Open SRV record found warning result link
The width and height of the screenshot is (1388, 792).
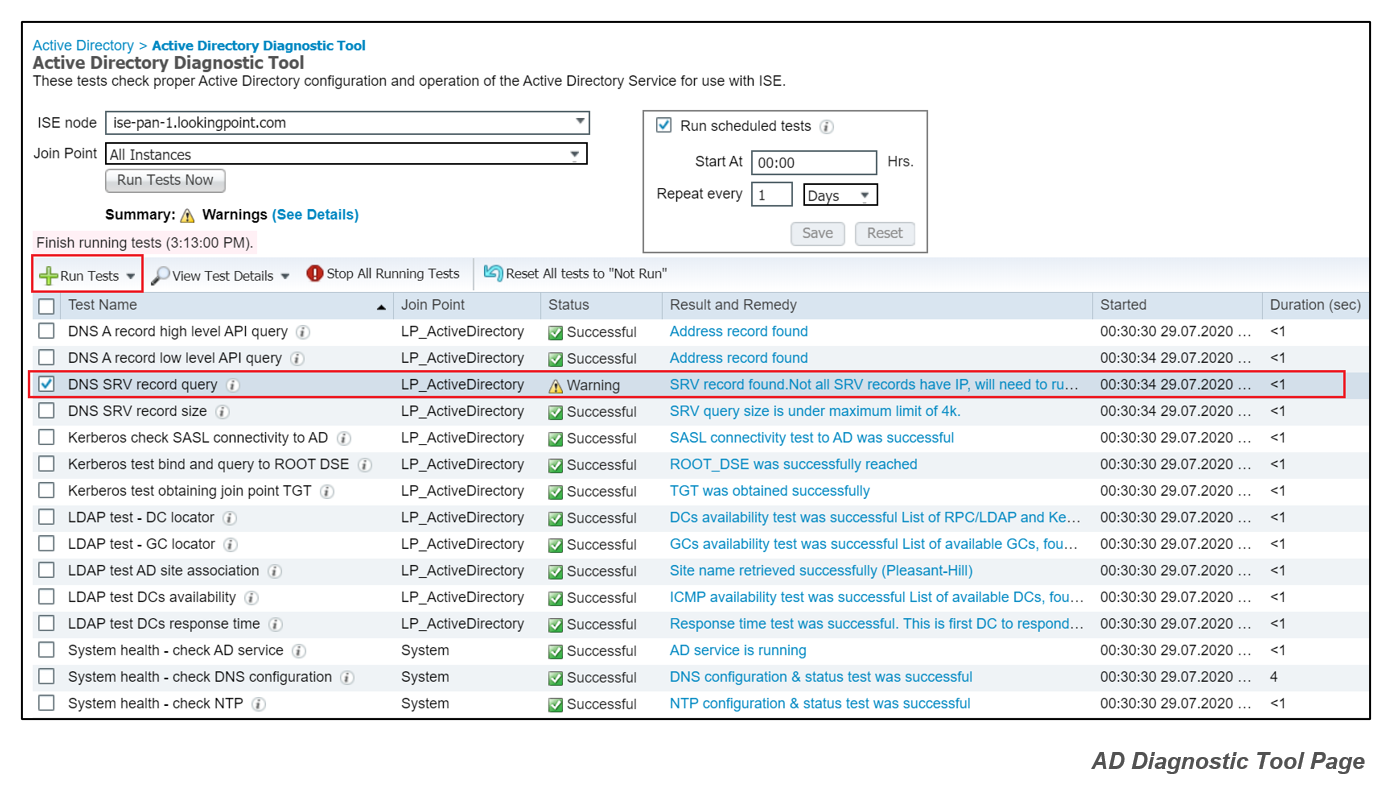point(875,385)
